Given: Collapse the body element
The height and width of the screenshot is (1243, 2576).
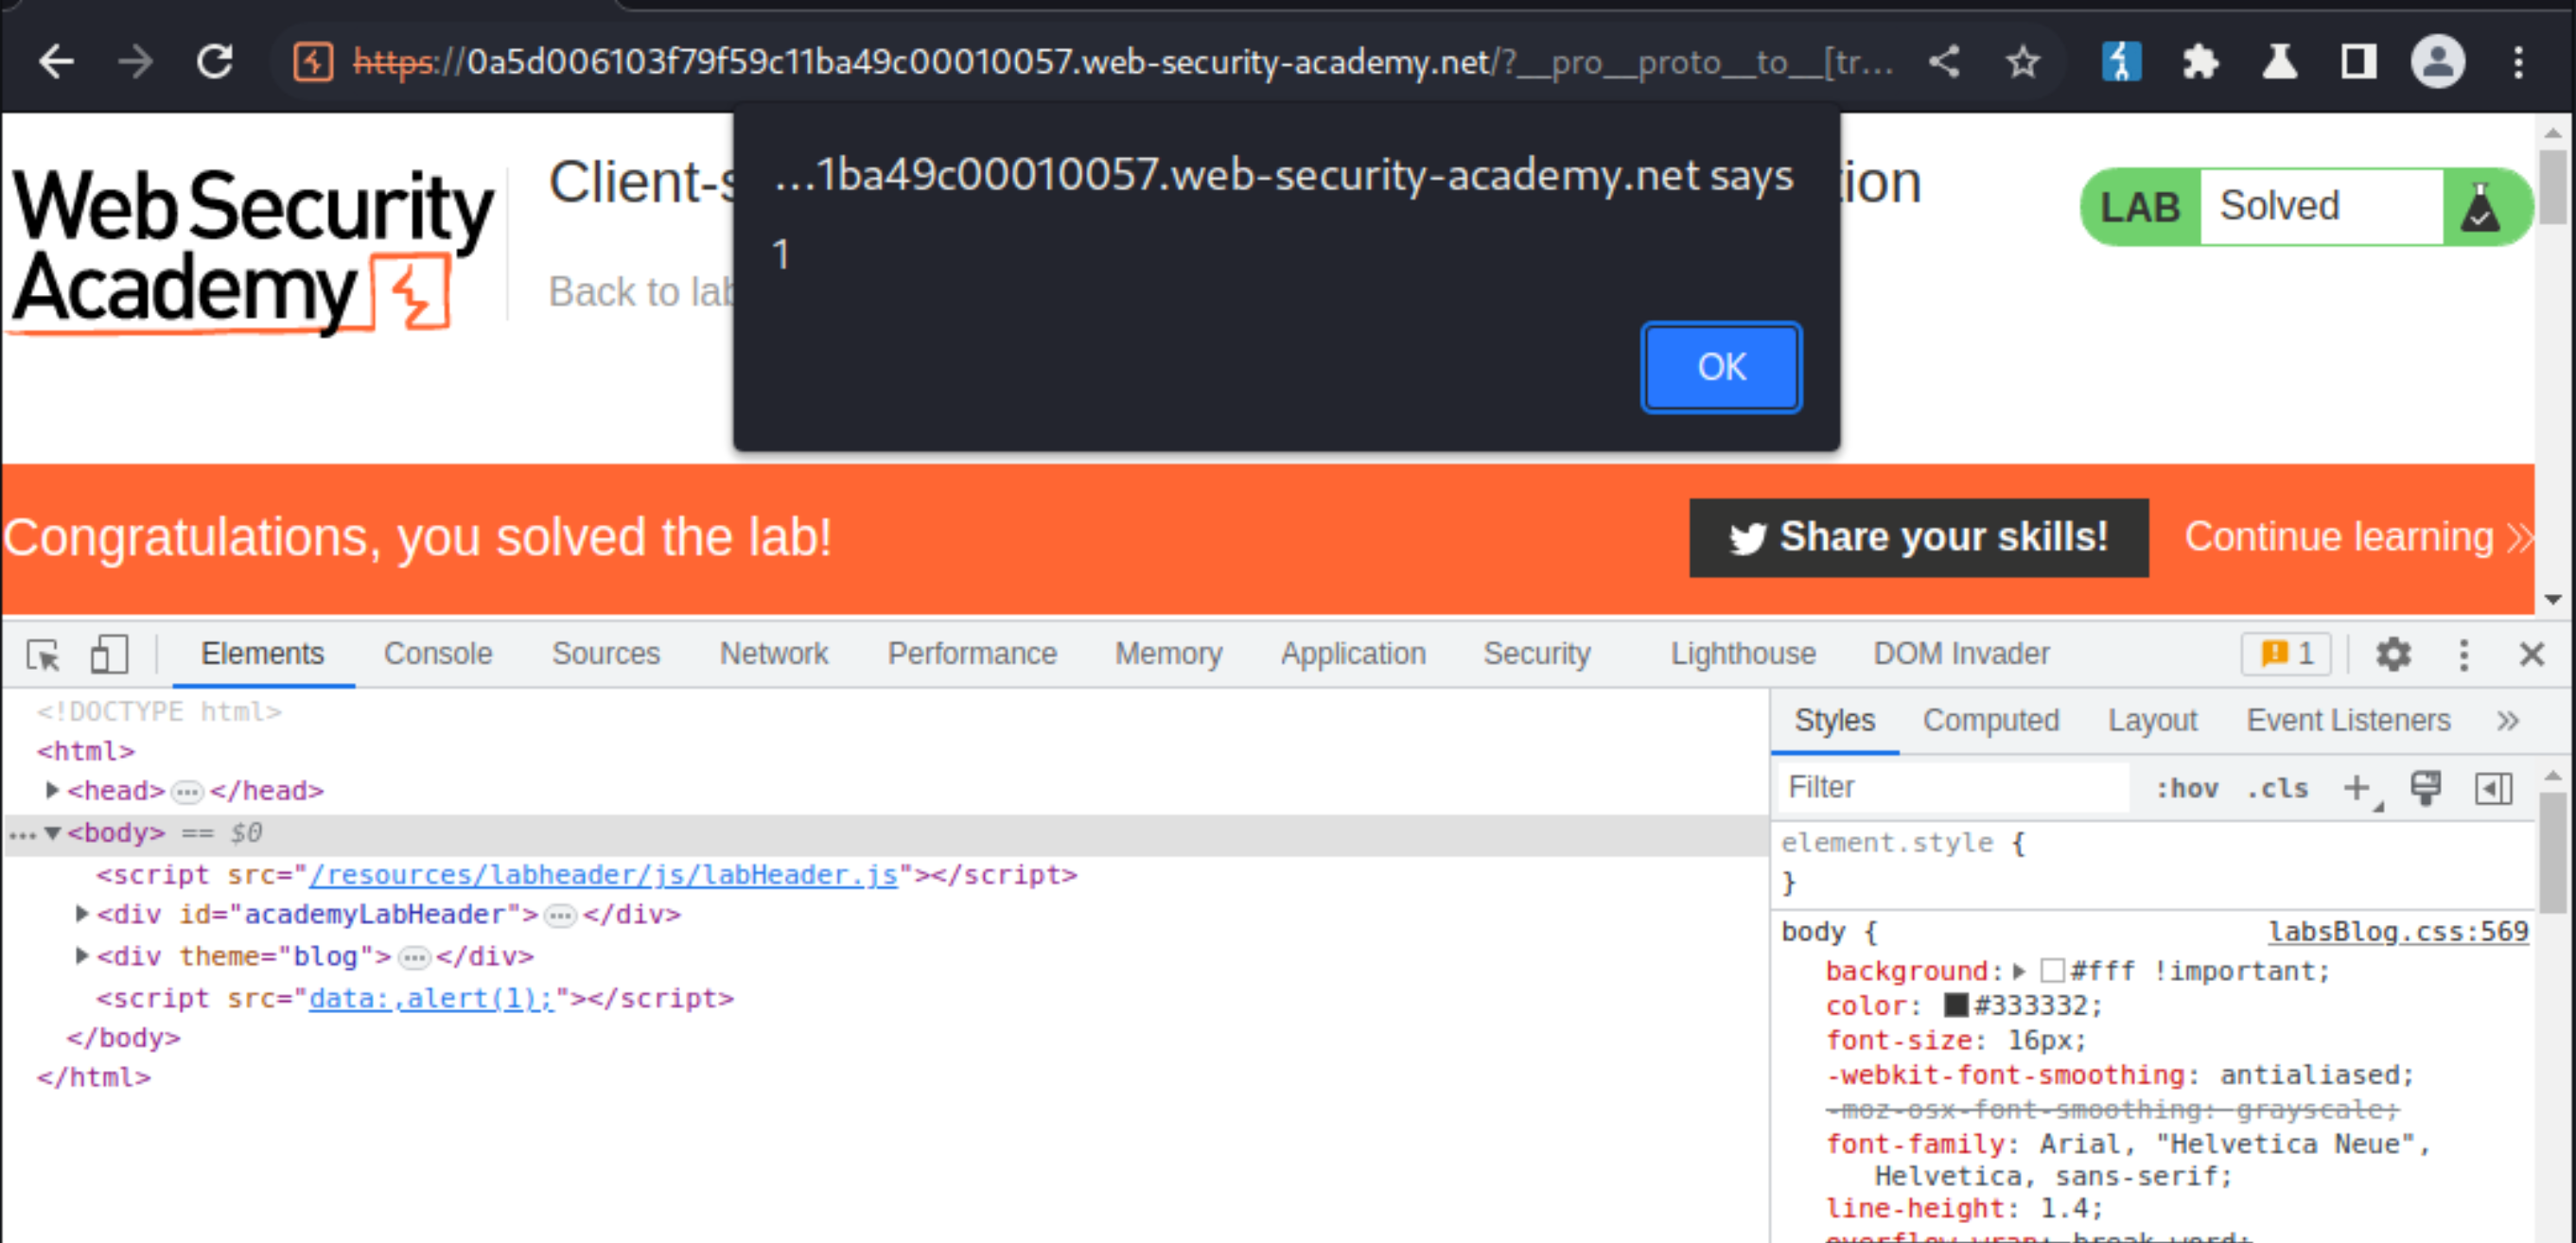Looking at the screenshot, I should coord(53,832).
